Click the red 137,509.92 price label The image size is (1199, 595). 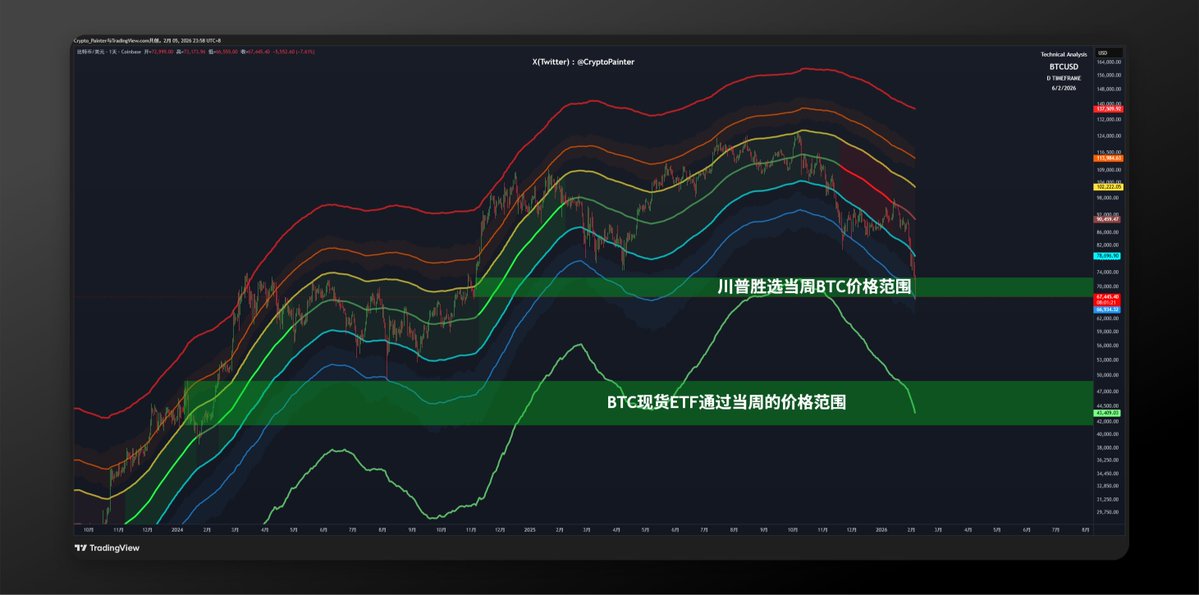(x=1108, y=109)
